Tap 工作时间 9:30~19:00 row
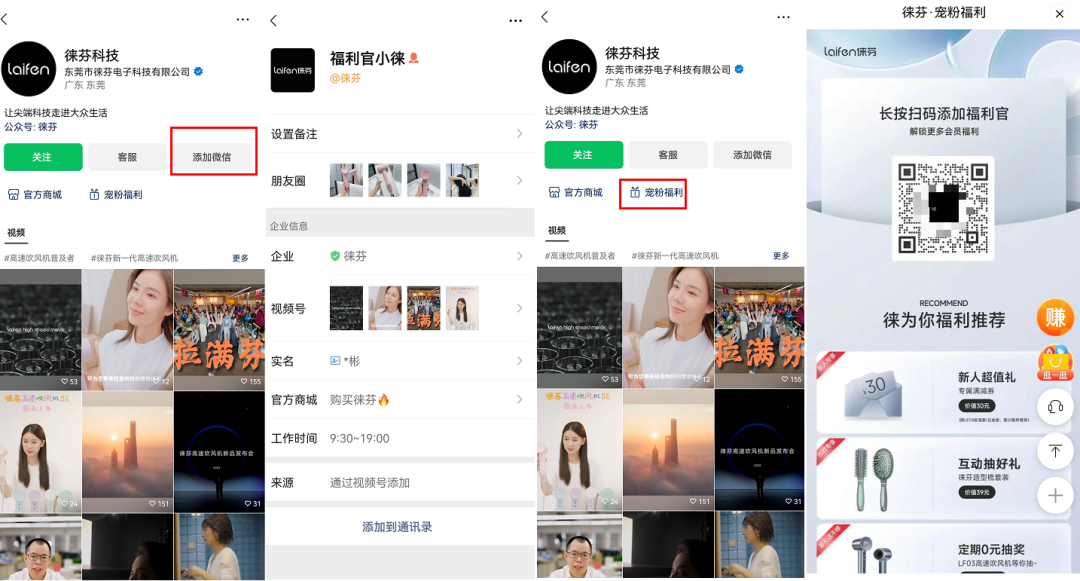Viewport: 1080px width, 581px height. point(400,439)
